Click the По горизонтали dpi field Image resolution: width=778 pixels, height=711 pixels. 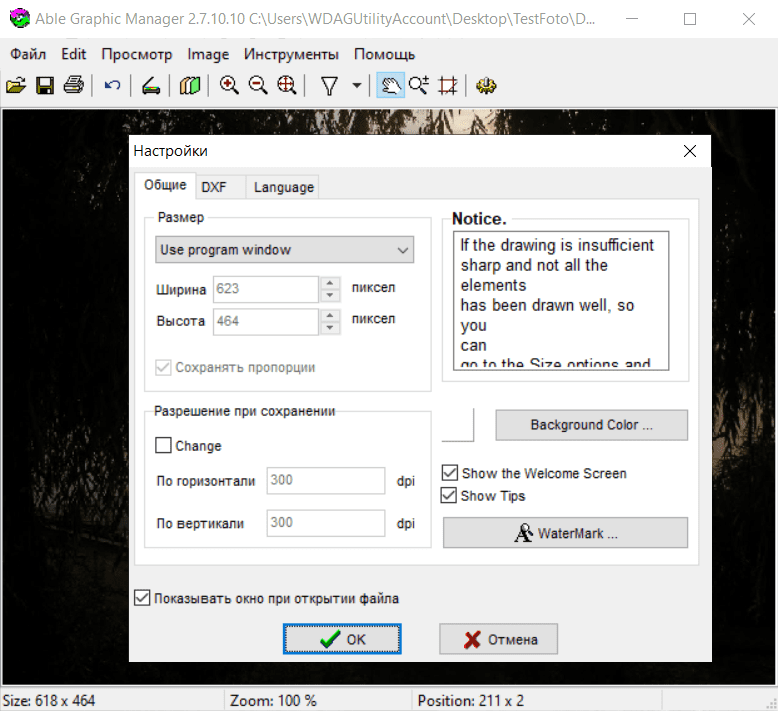pos(325,480)
